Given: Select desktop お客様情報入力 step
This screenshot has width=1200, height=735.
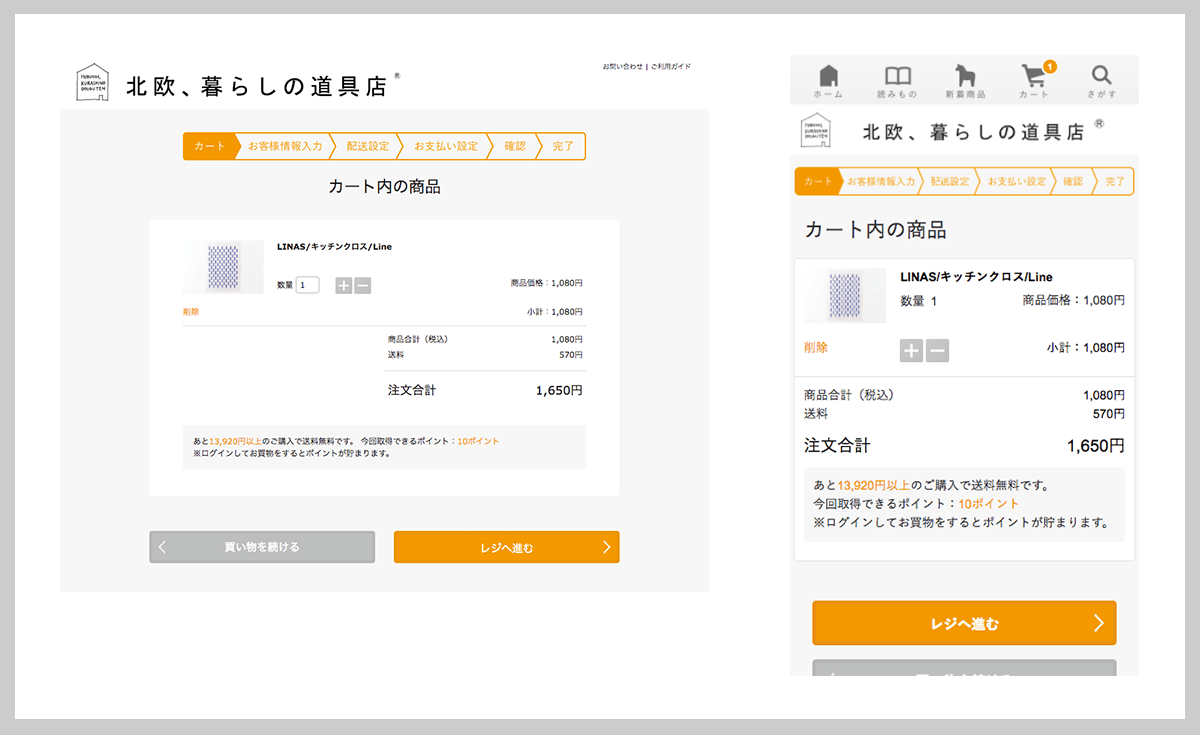Looking at the screenshot, I should pyautogui.click(x=285, y=146).
